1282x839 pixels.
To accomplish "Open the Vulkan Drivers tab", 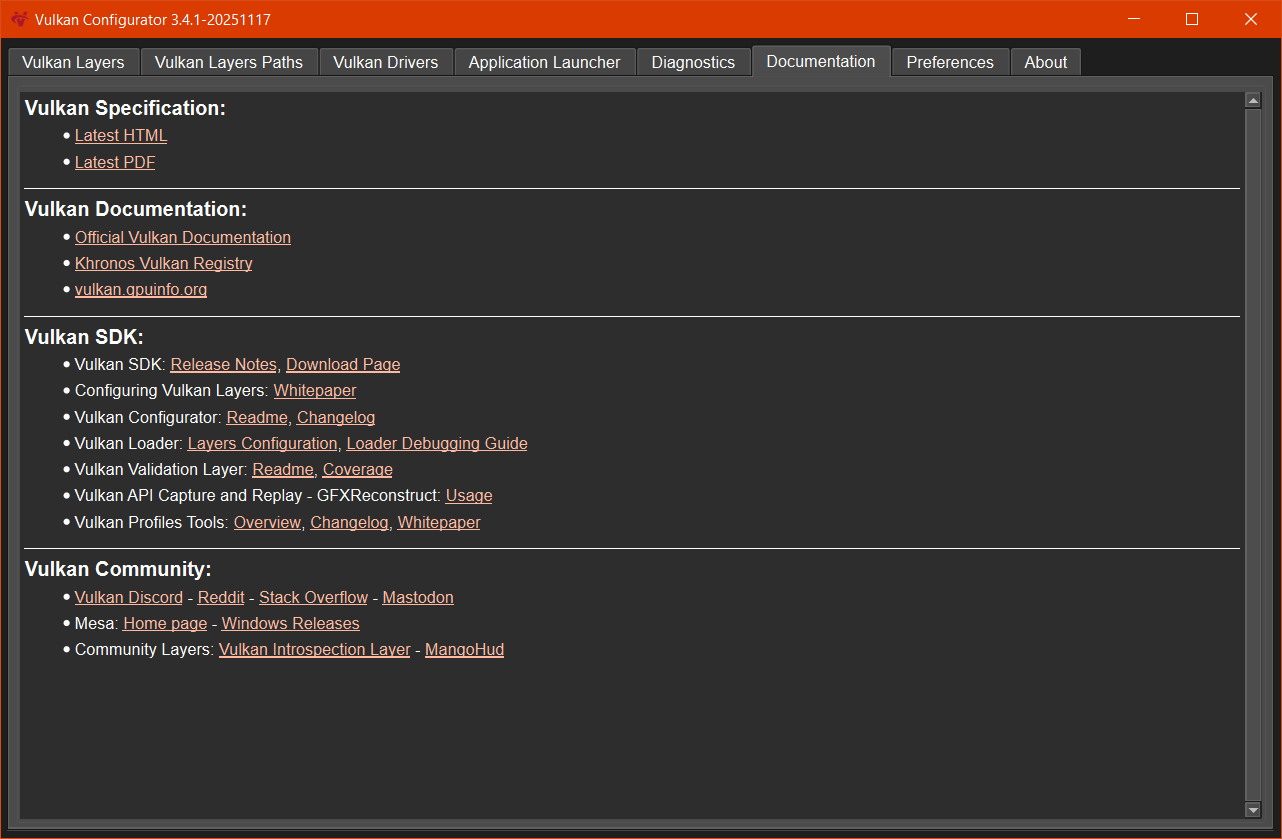I will pos(385,62).
